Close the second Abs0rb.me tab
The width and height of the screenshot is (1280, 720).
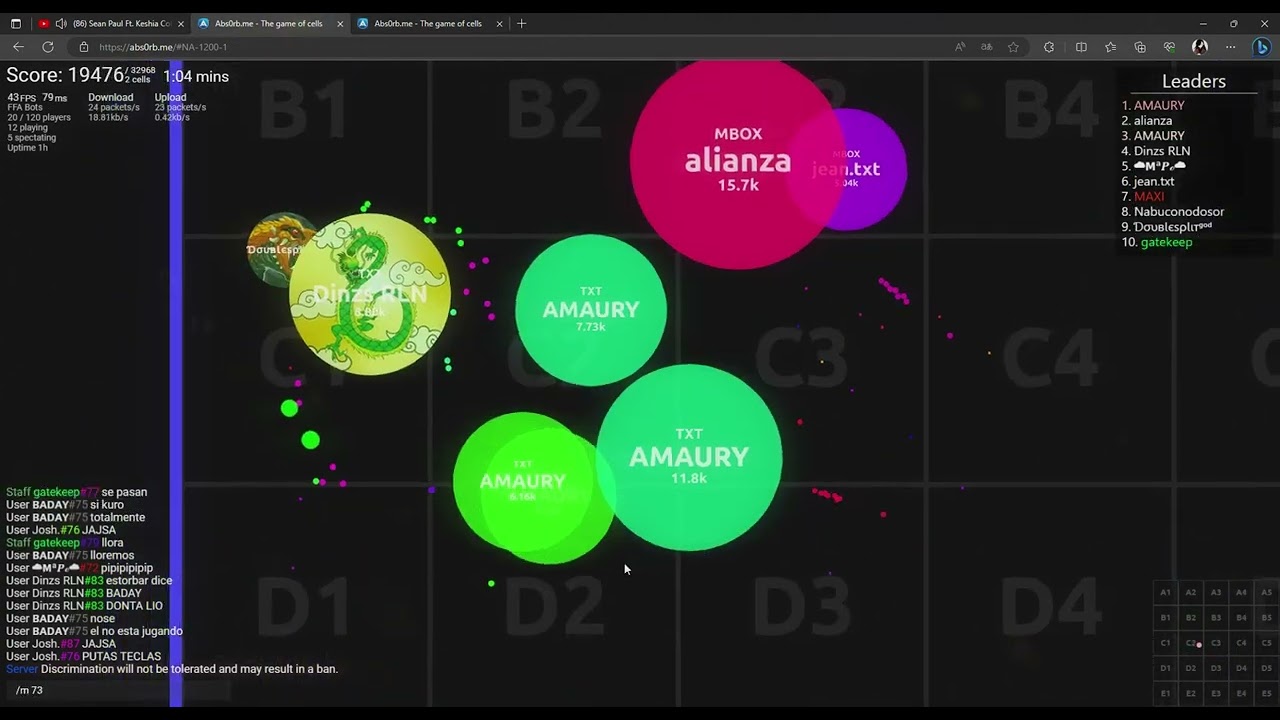pos(499,23)
